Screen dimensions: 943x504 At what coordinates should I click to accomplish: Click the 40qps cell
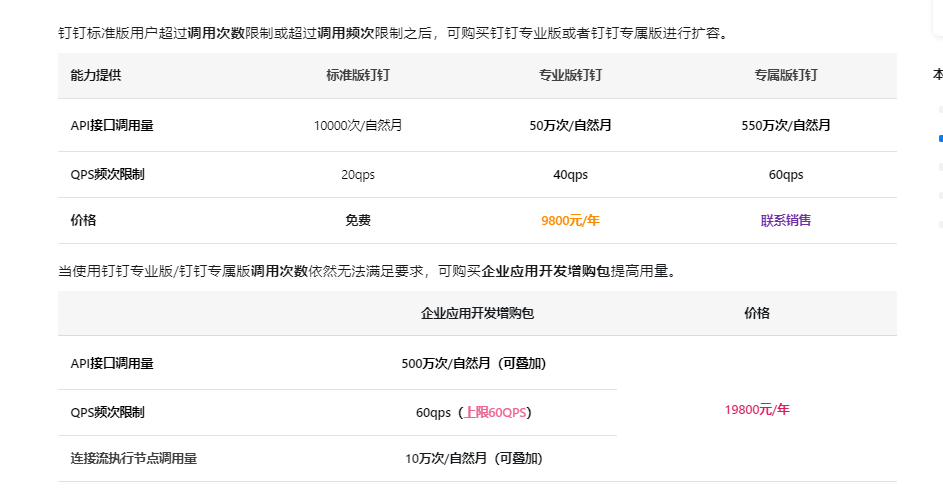pyautogui.click(x=570, y=174)
